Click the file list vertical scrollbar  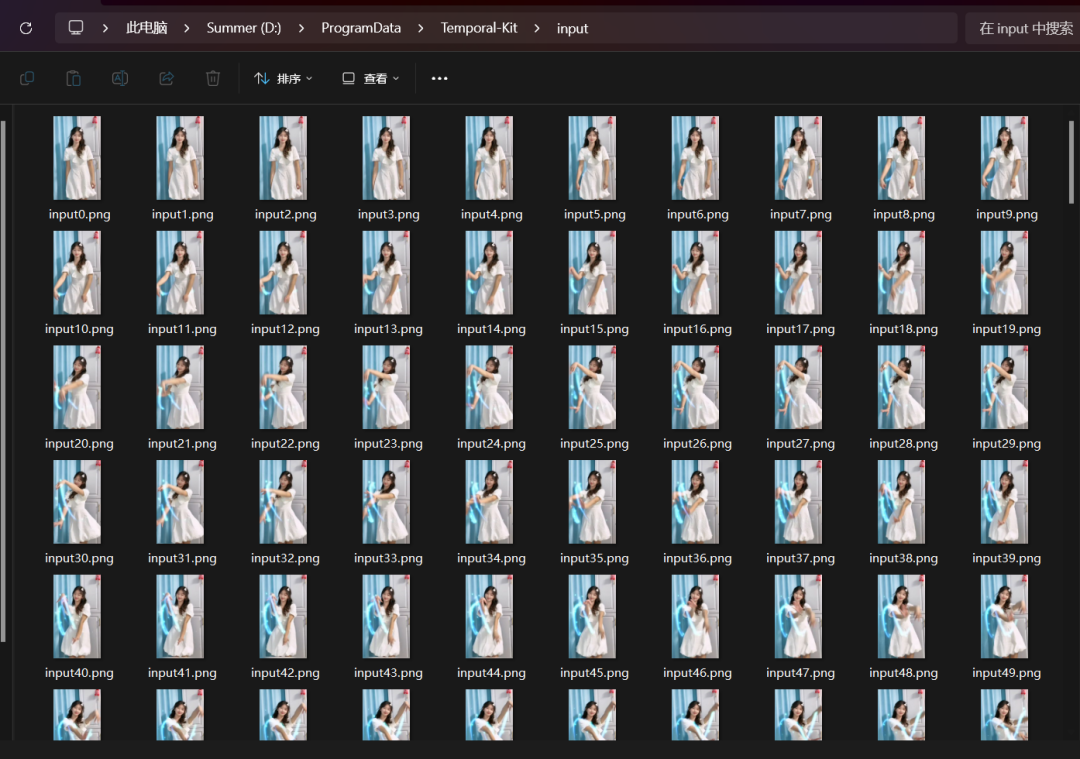pyautogui.click(x=1071, y=161)
